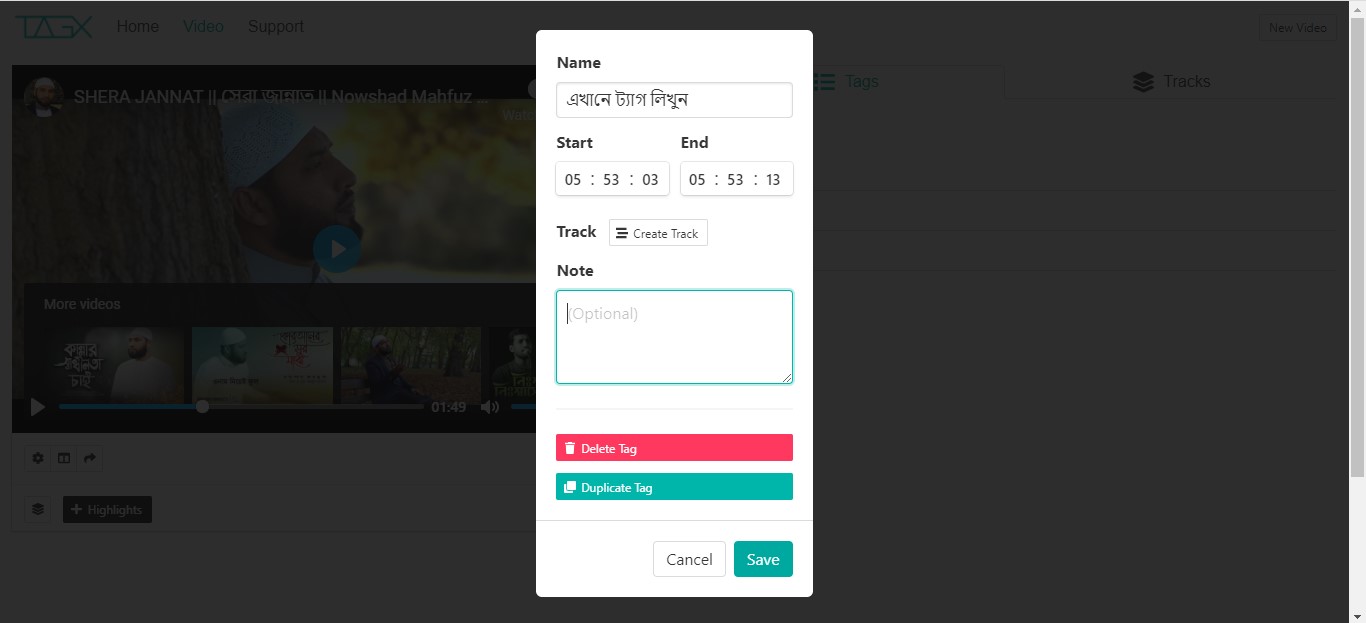Edit the Start seconds field 03
This screenshot has height=623, width=1366.
650,180
